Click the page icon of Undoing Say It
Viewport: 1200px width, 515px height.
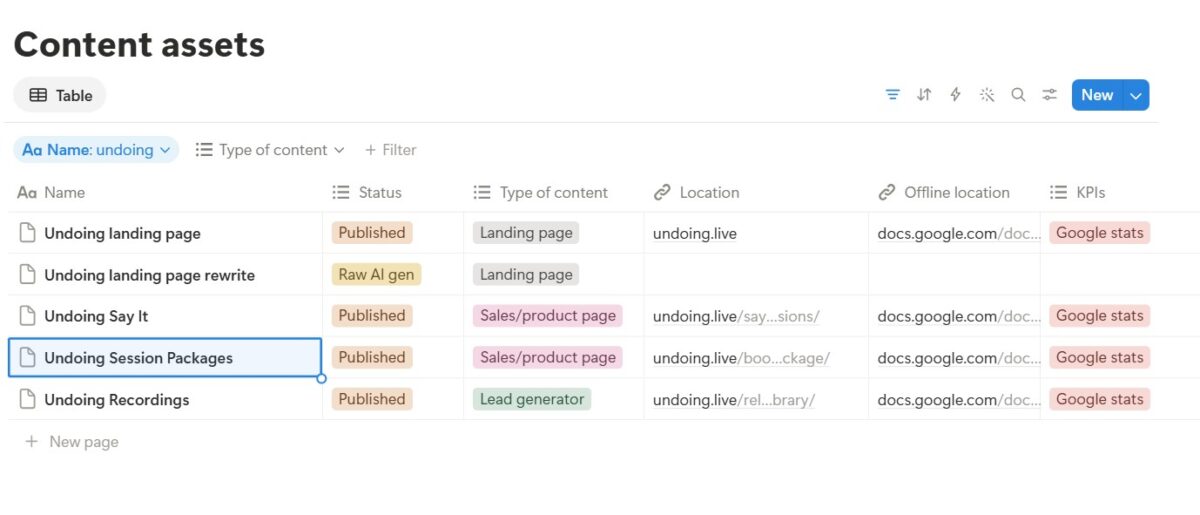click(x=28, y=316)
